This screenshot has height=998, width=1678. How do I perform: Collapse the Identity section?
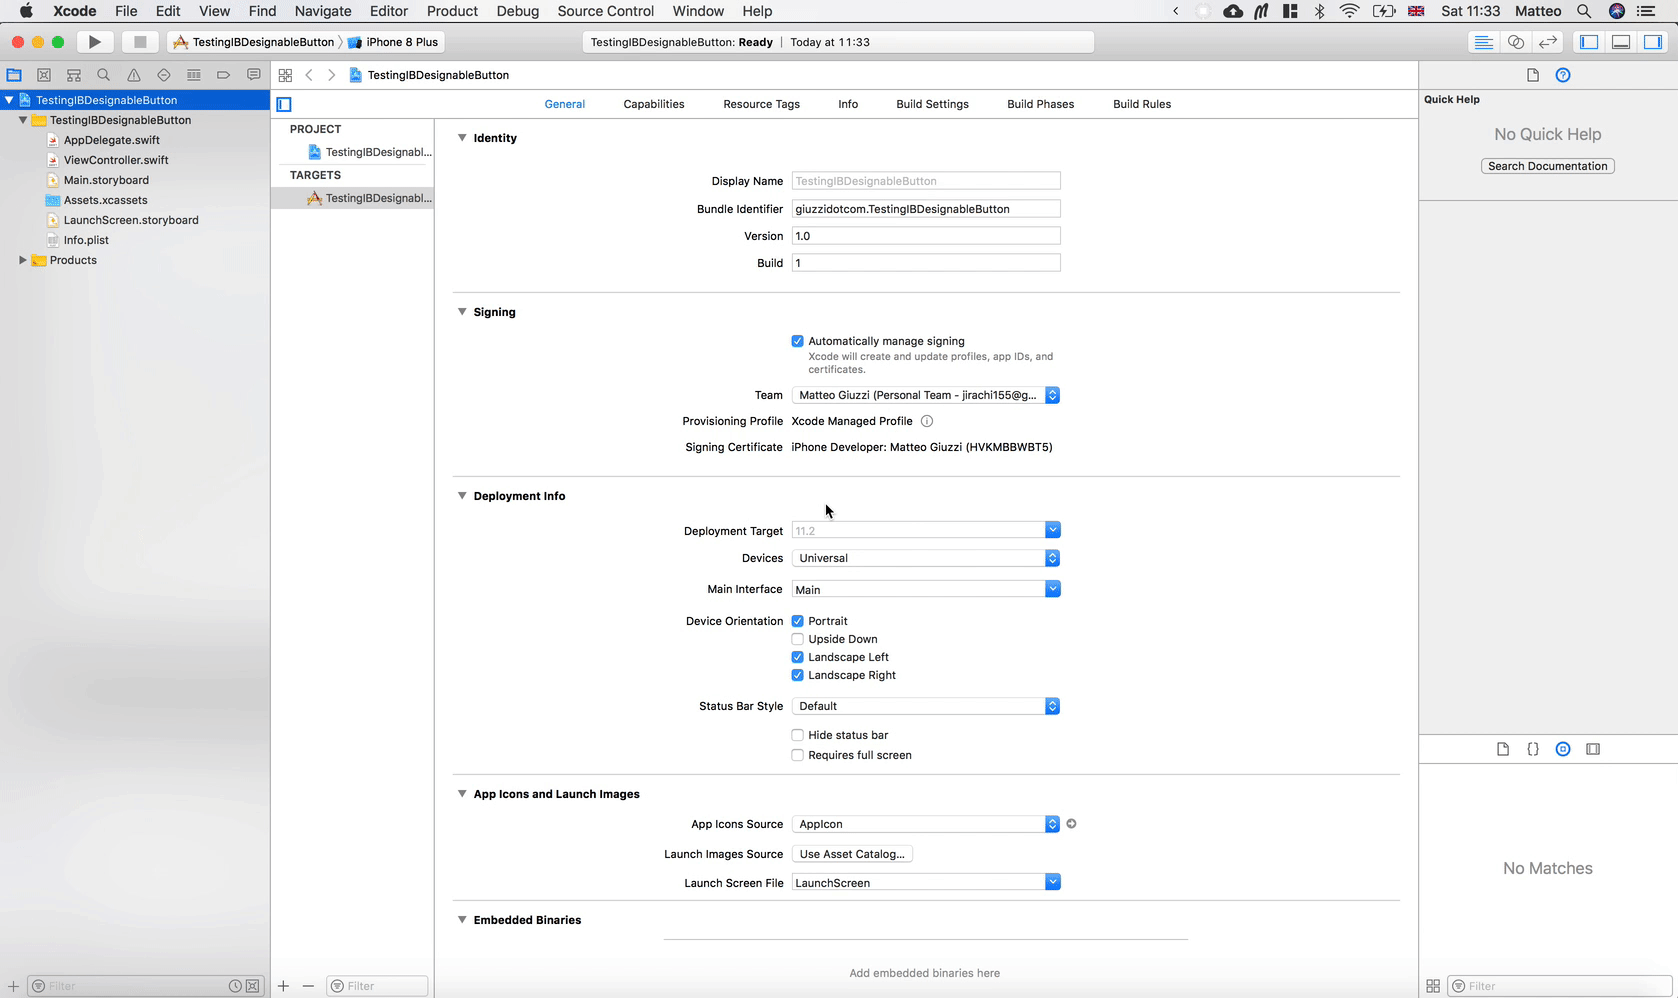(x=462, y=138)
